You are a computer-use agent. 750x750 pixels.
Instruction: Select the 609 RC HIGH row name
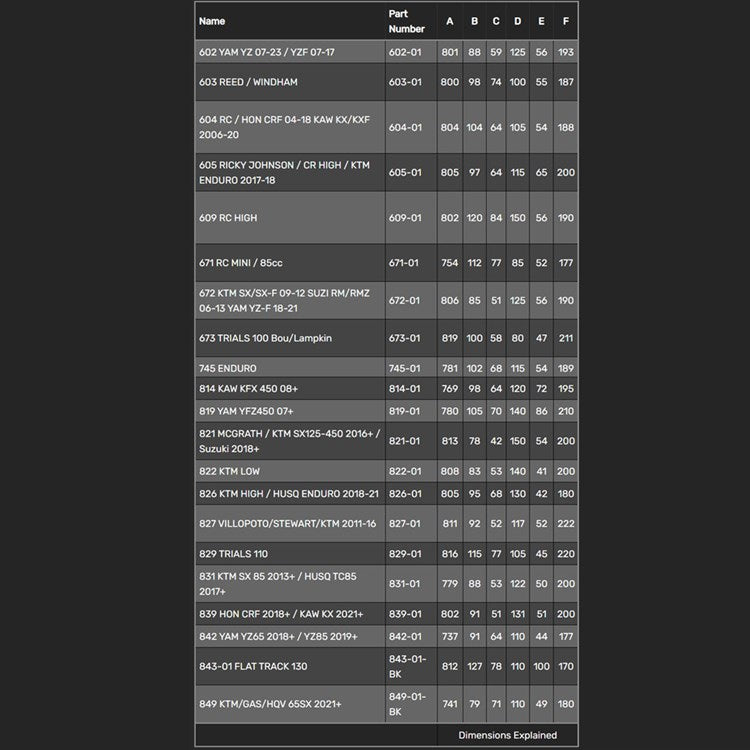point(228,218)
